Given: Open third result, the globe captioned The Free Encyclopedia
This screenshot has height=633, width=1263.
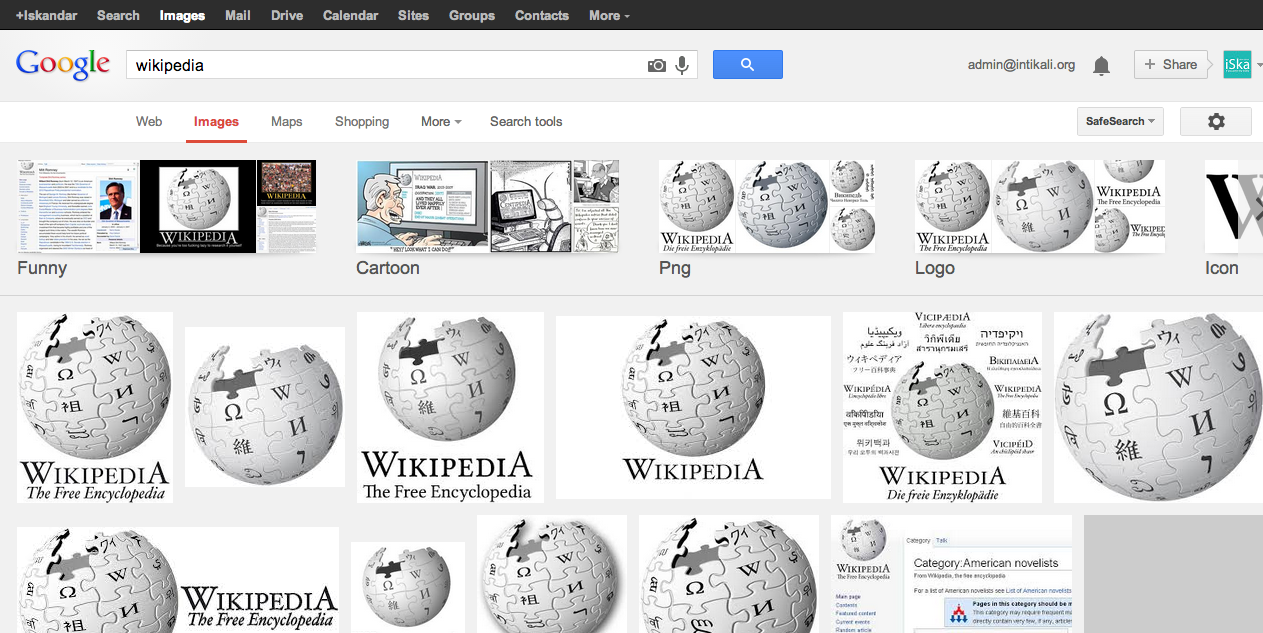Looking at the screenshot, I should click(x=450, y=407).
